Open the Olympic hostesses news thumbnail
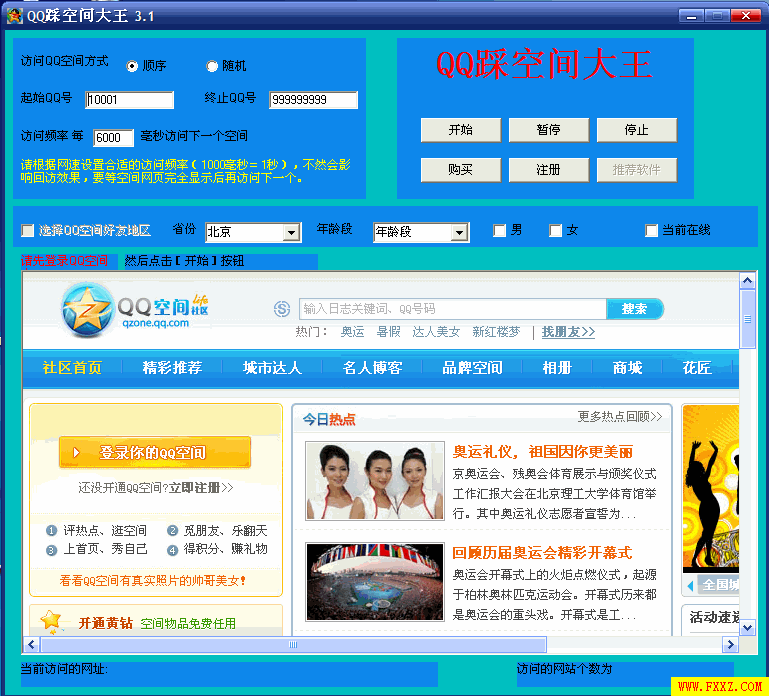The width and height of the screenshot is (769, 696). click(375, 480)
